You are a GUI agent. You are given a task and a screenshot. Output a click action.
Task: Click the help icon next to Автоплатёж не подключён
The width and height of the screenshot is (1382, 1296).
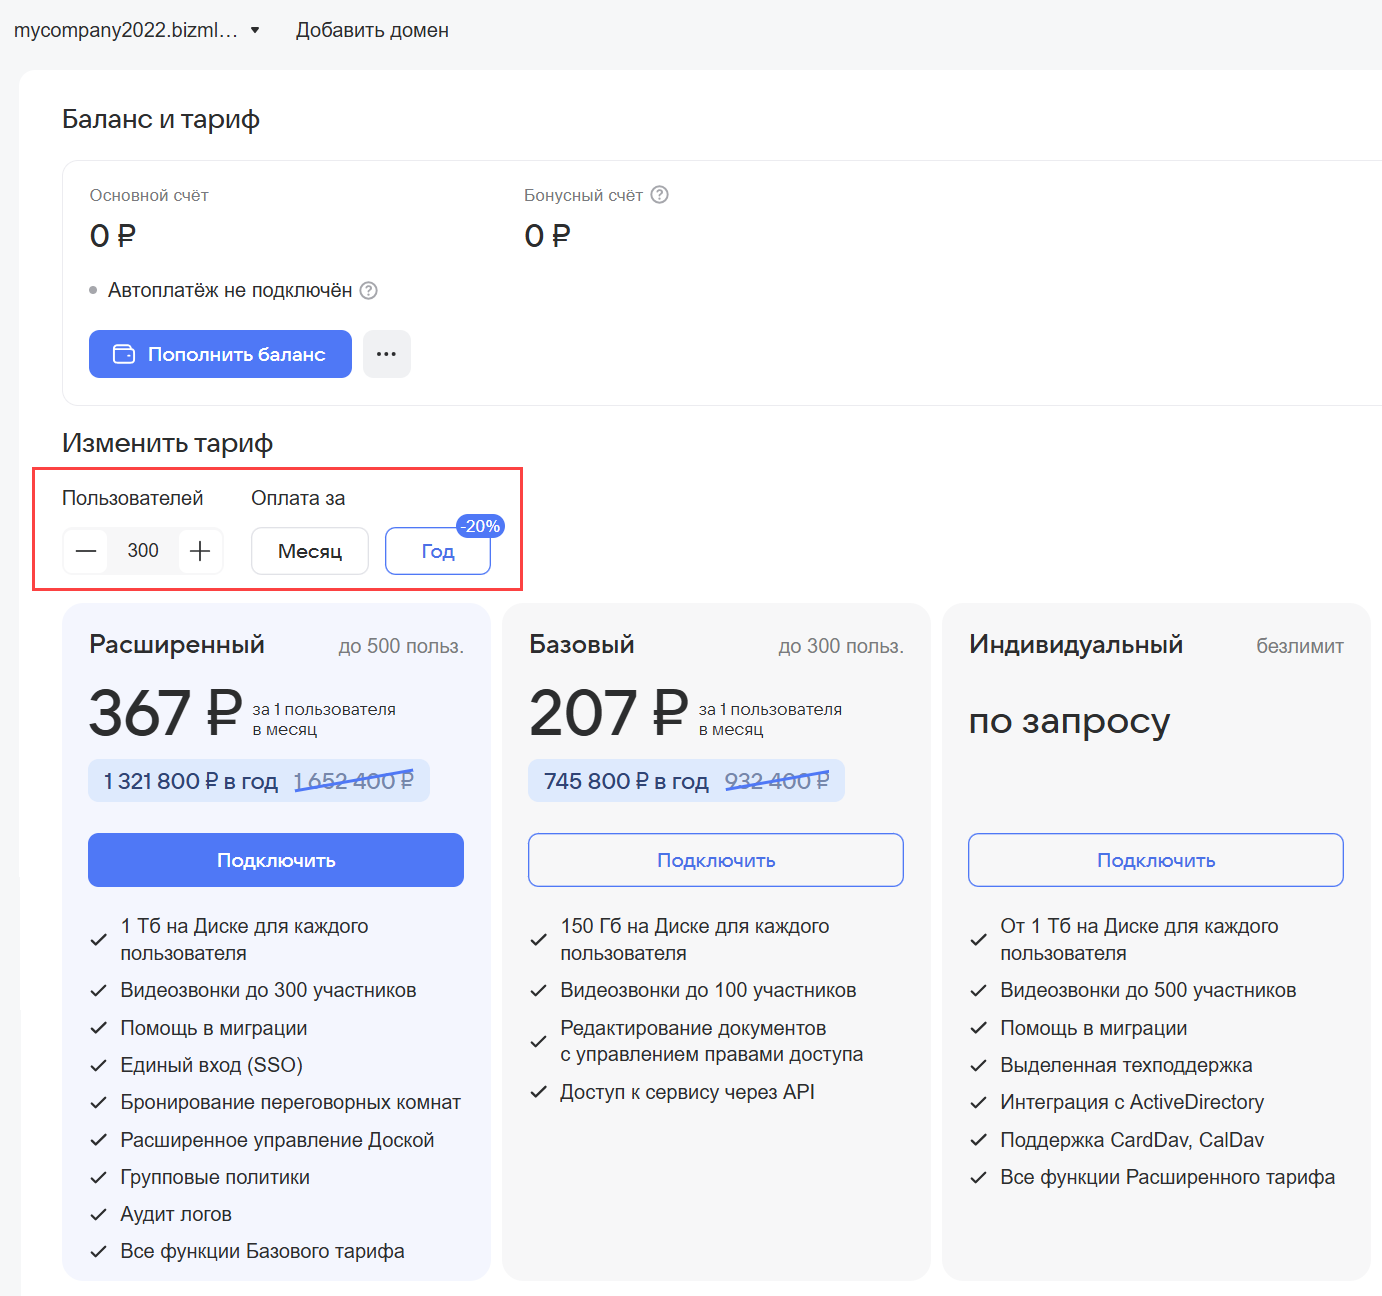pos(369,291)
